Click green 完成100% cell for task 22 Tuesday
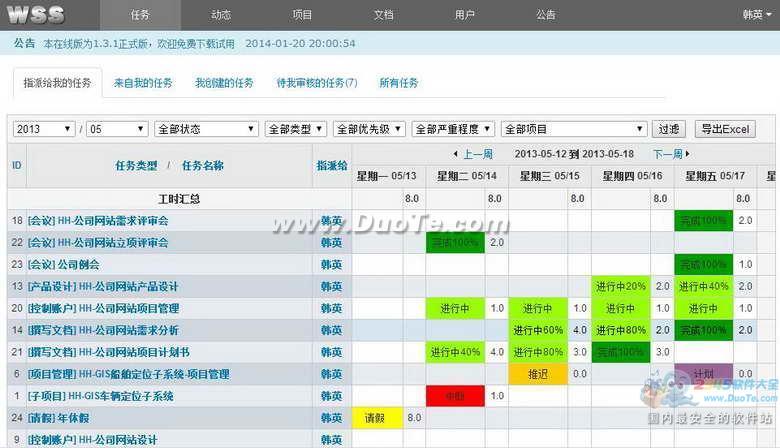 point(455,243)
